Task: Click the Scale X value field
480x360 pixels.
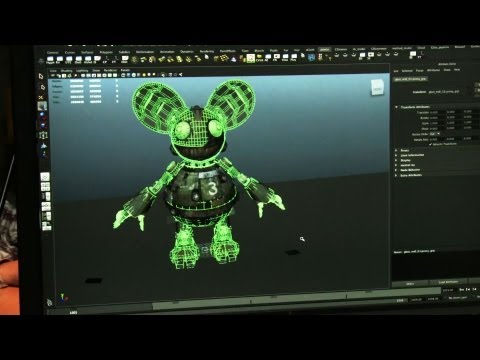Action: pos(436,123)
